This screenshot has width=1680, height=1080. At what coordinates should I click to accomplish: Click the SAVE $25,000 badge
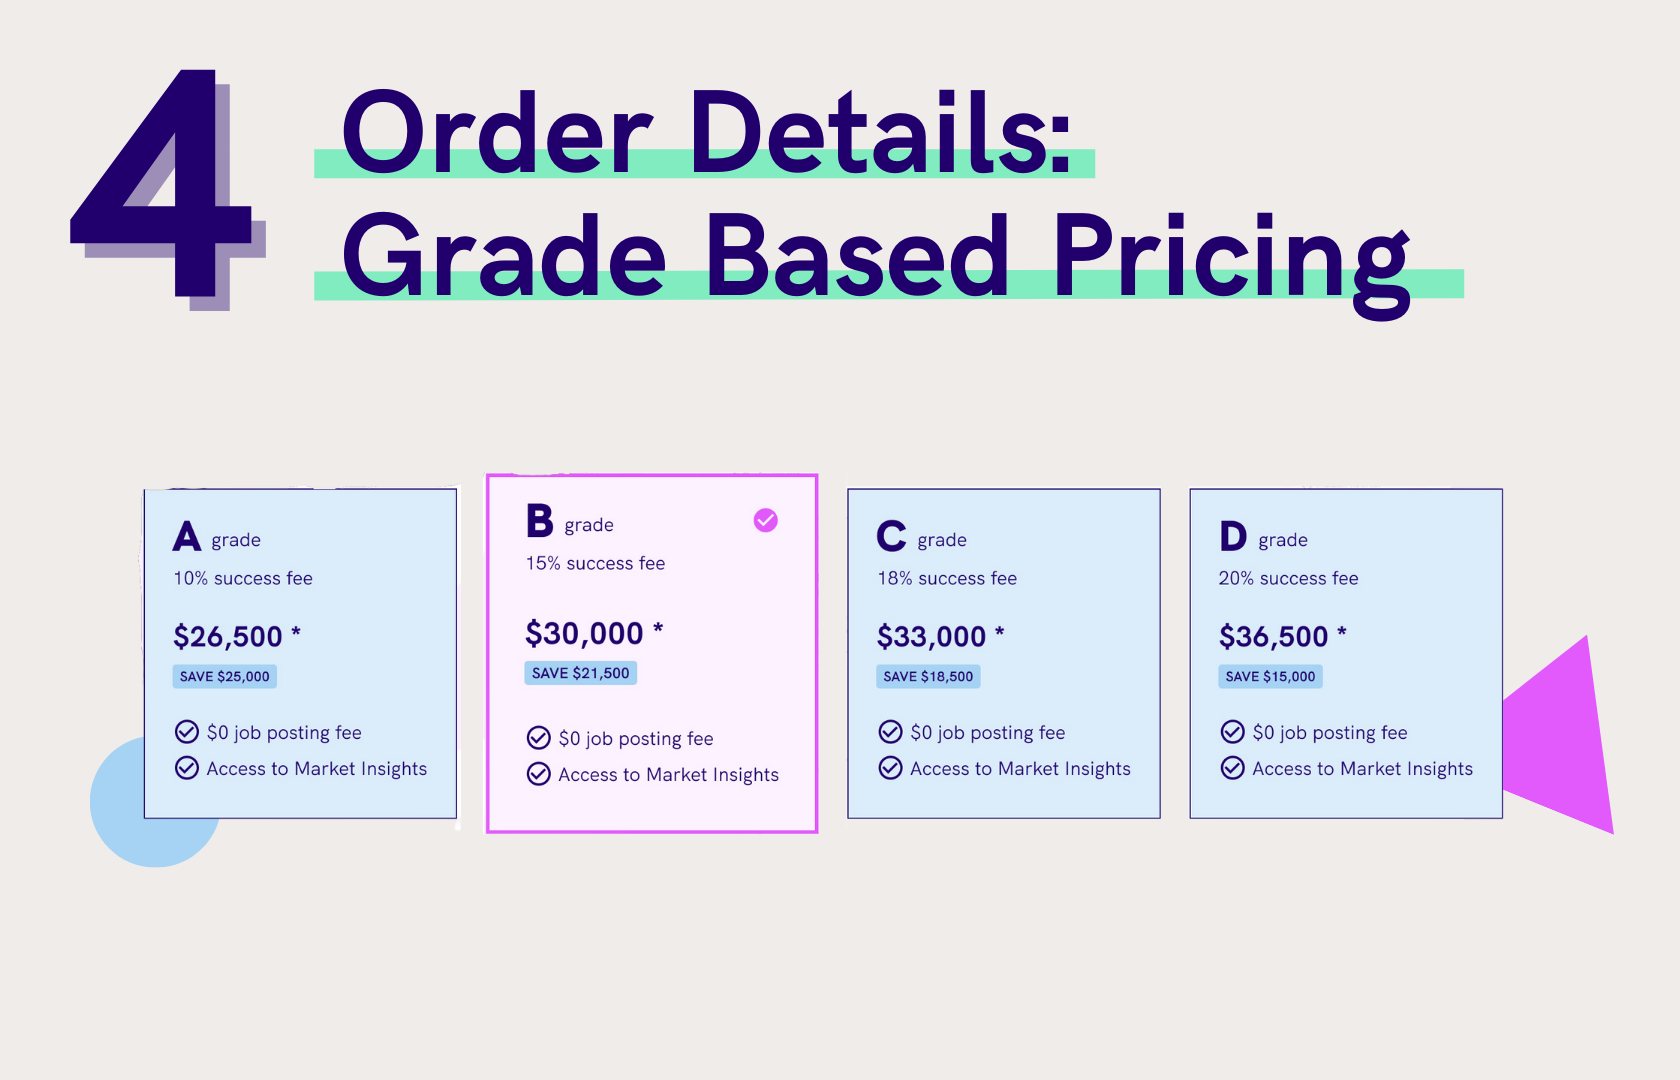pos(225,676)
